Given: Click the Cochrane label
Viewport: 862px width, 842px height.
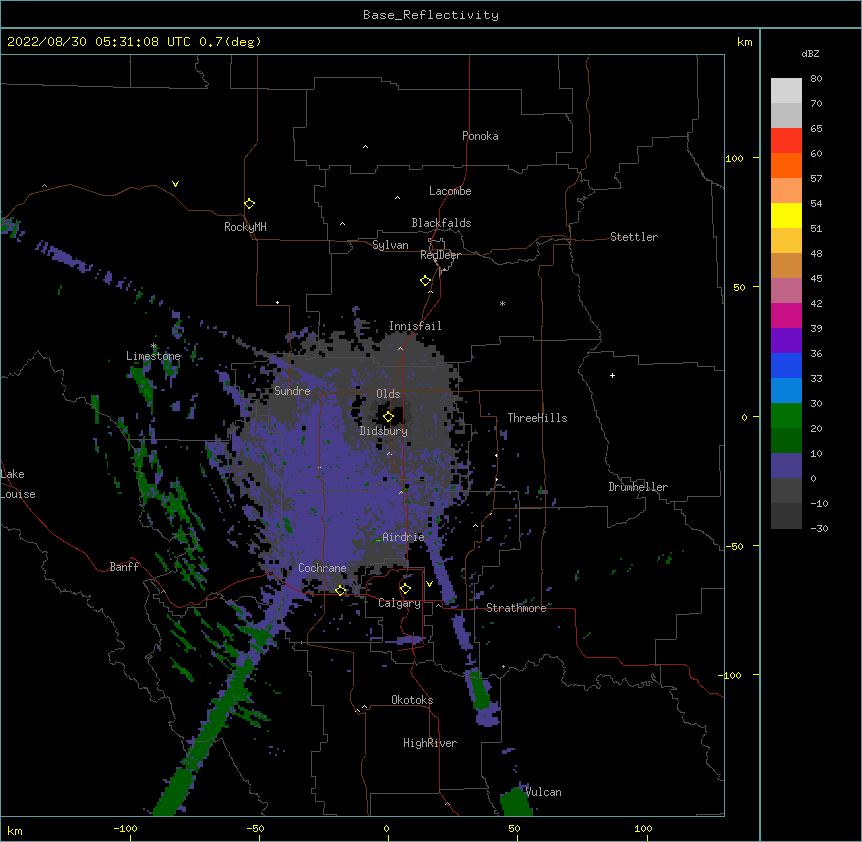Looking at the screenshot, I should click(322, 568).
